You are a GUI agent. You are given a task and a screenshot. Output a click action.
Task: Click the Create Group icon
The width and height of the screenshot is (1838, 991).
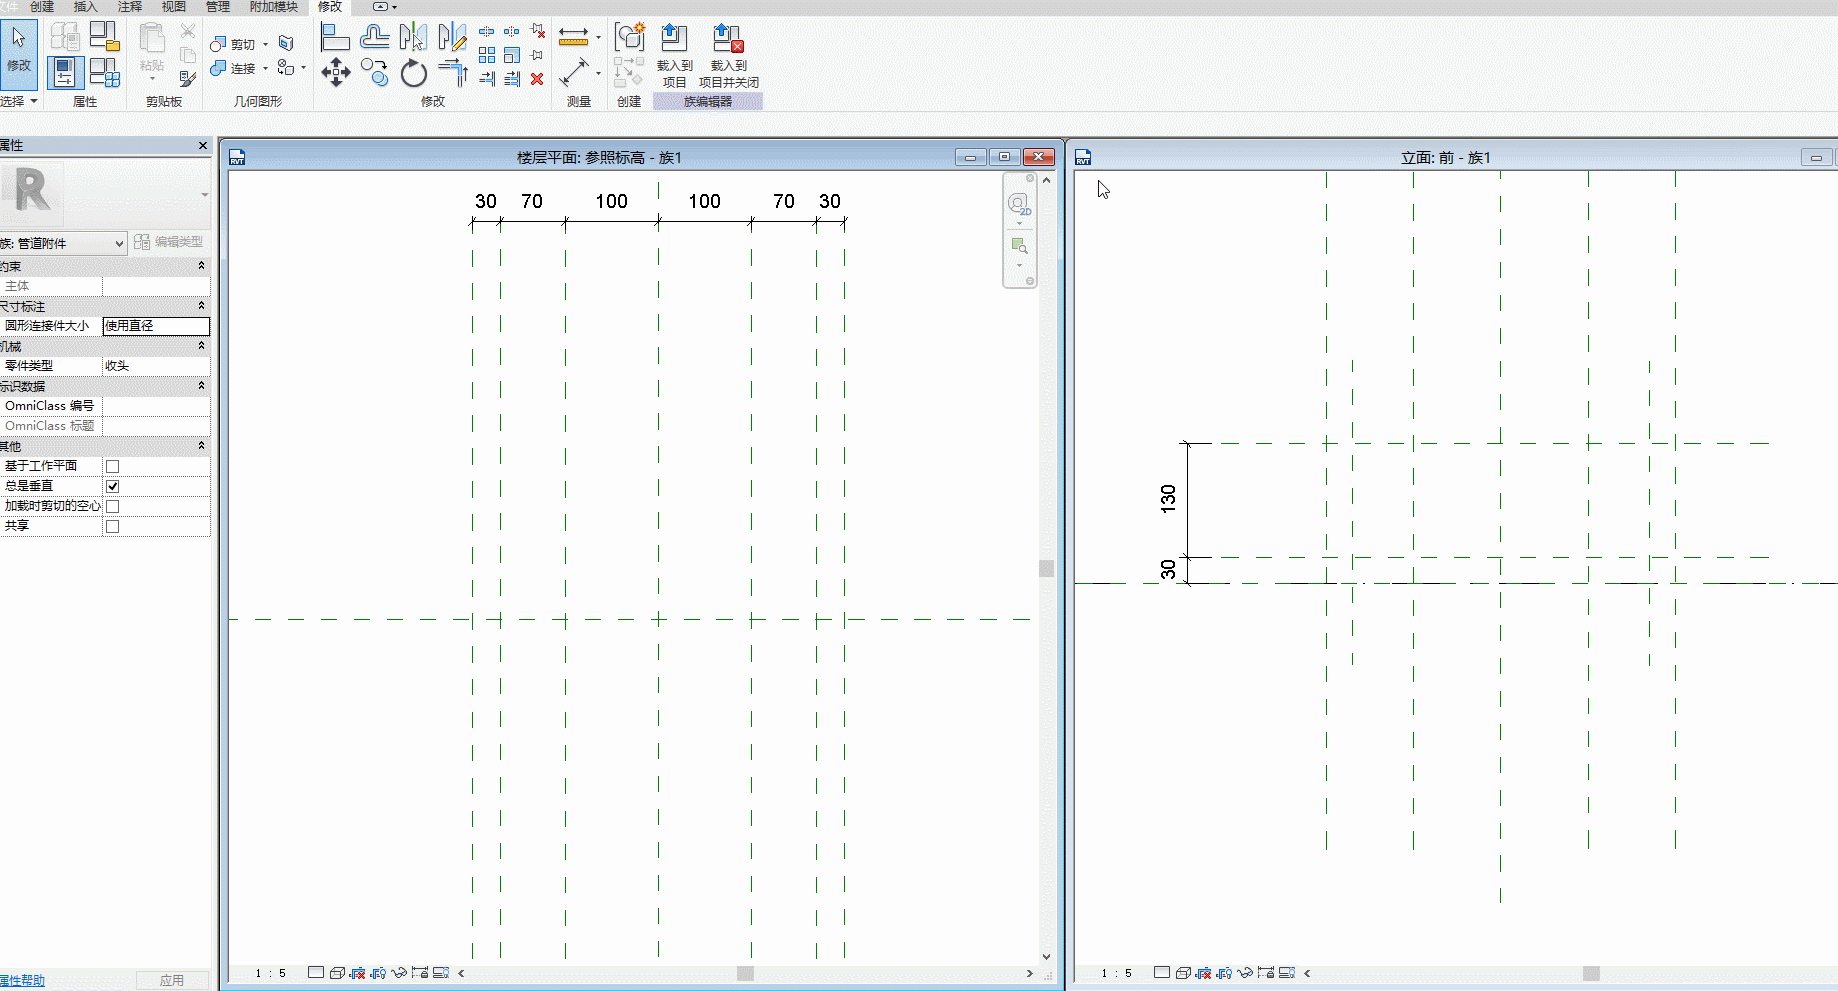tap(629, 37)
